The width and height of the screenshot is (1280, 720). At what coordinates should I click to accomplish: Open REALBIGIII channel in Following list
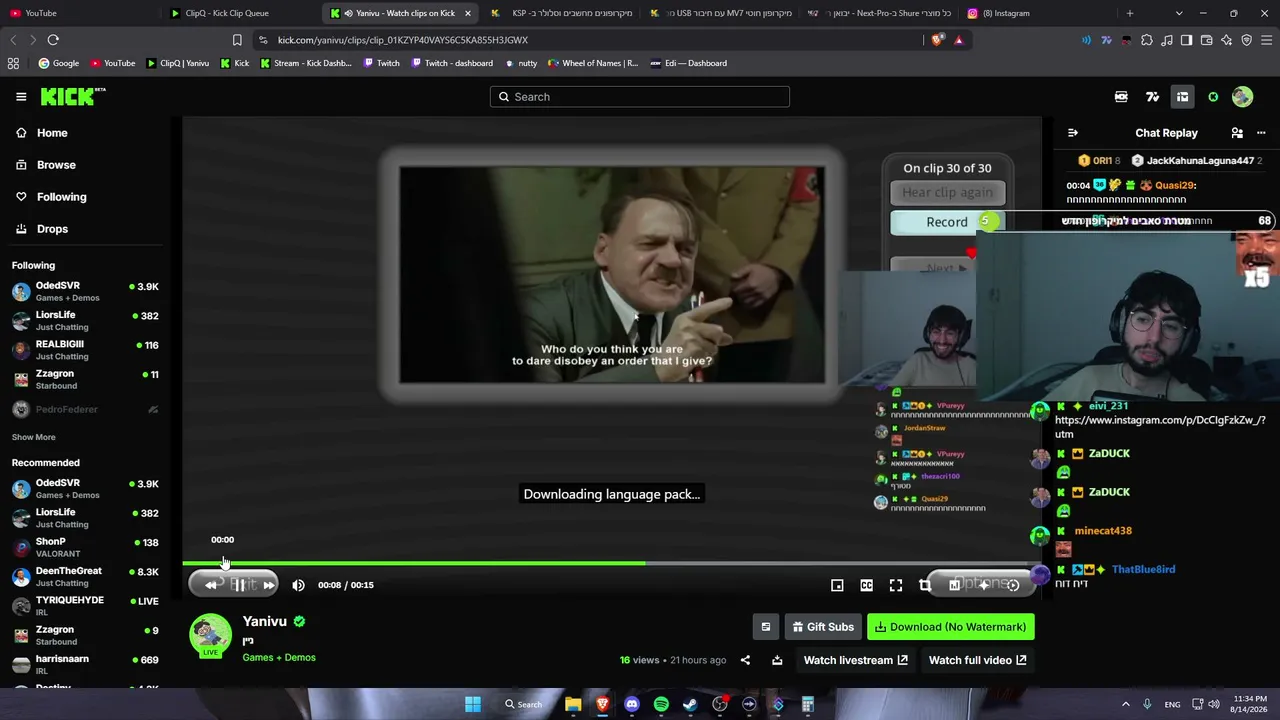tap(86, 350)
